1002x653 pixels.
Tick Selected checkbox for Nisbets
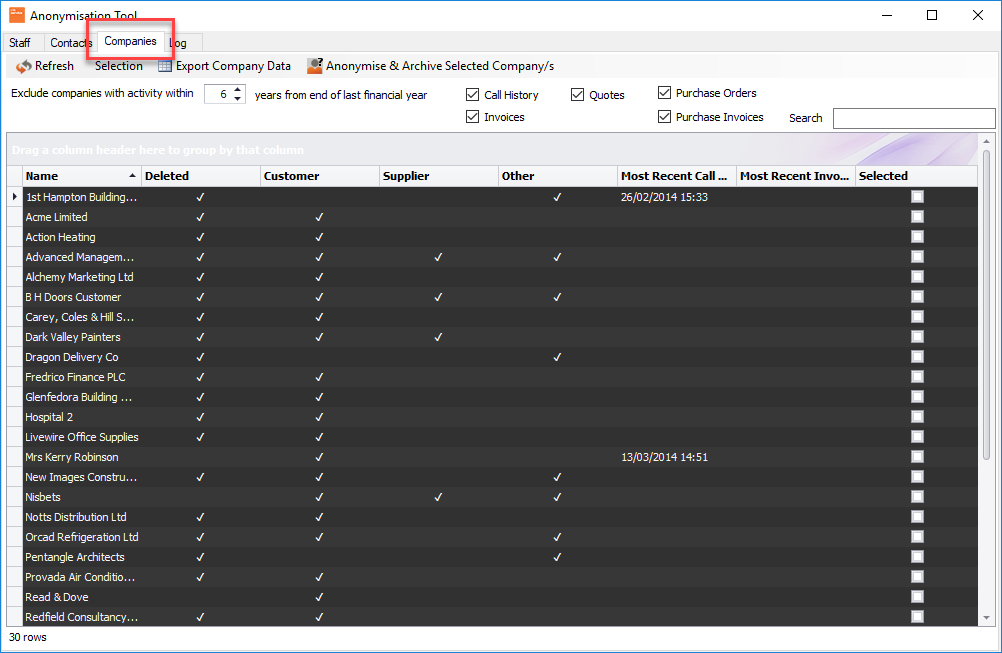click(x=918, y=496)
